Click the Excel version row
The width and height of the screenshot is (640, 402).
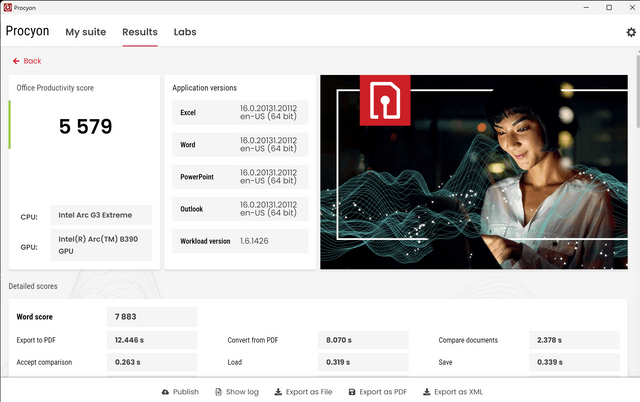[x=240, y=112]
